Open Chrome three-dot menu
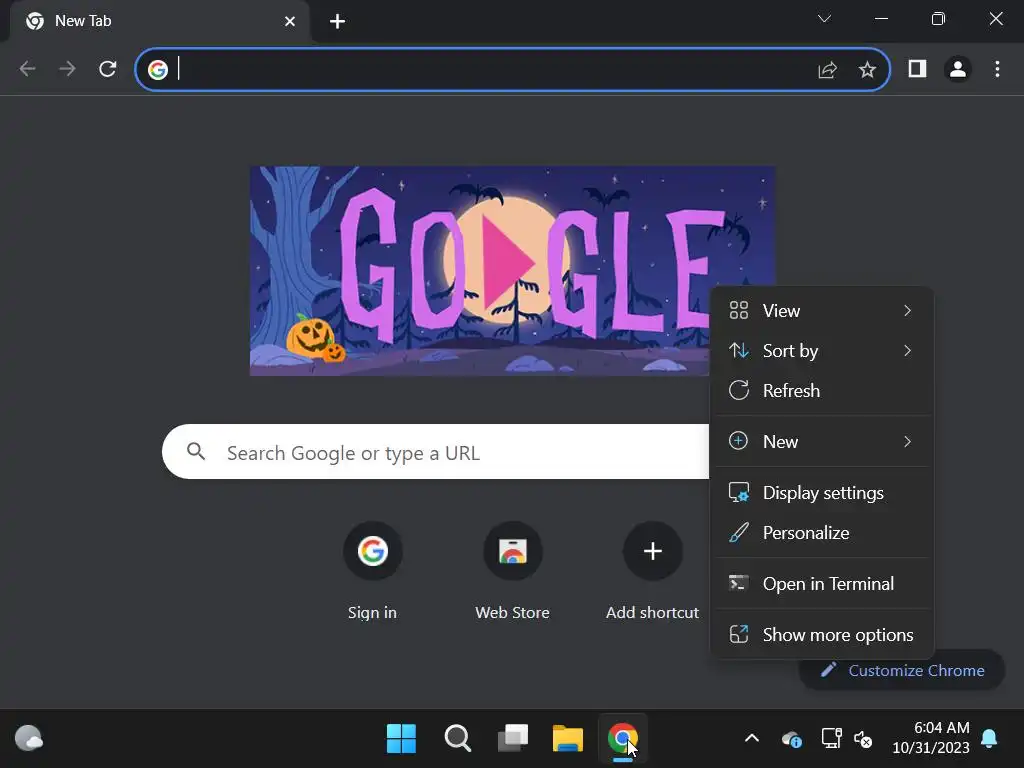Screen dimensions: 1024x768 [997, 69]
